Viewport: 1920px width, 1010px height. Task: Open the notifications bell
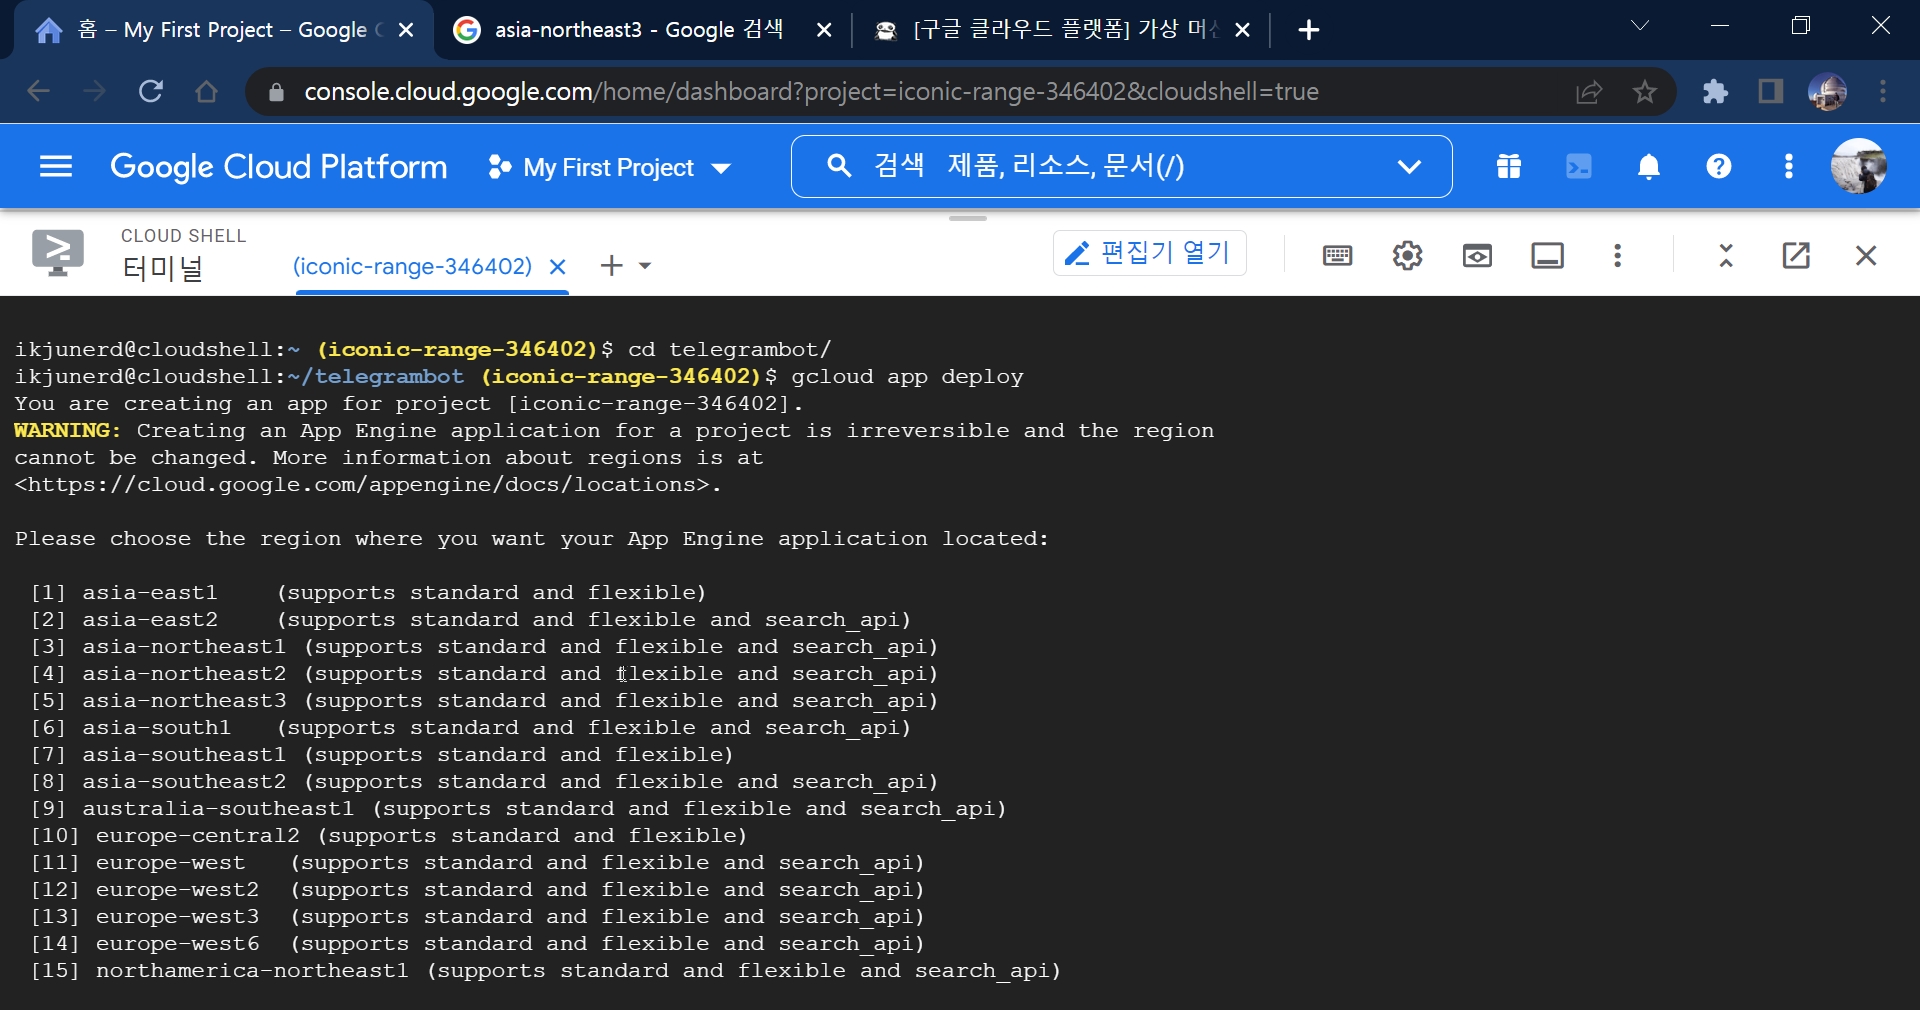pos(1649,167)
